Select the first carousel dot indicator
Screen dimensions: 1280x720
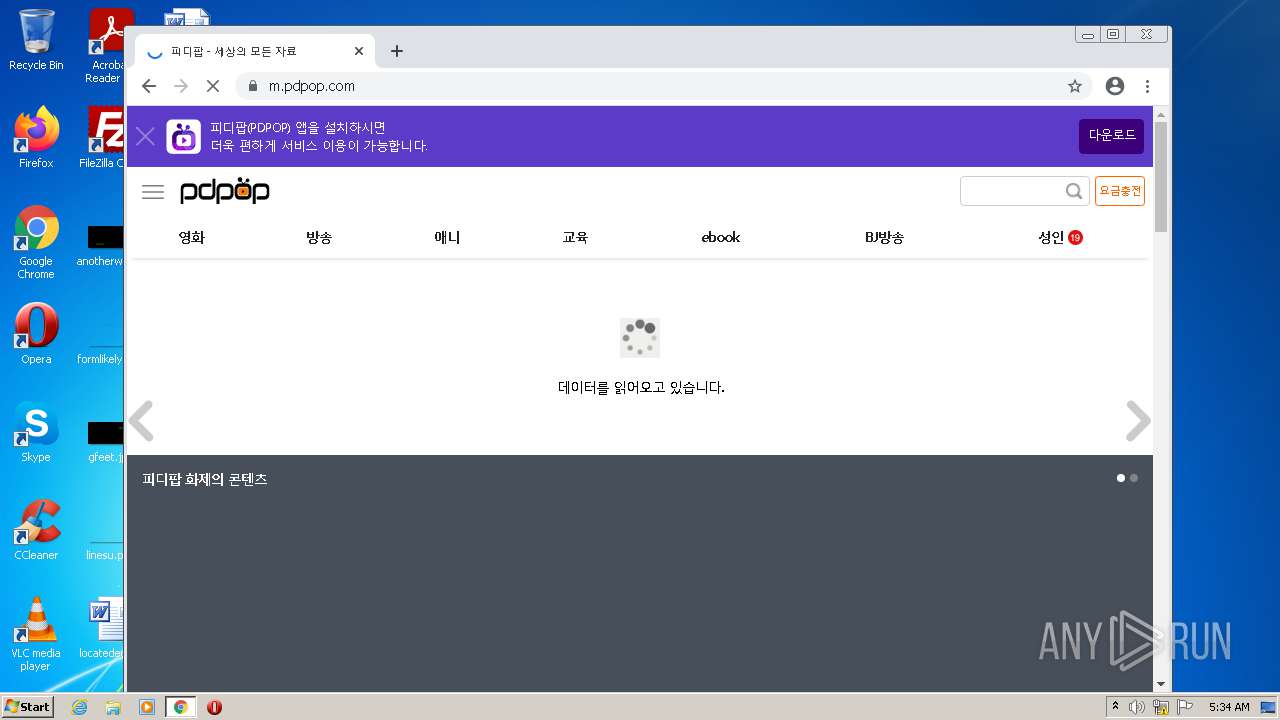(1121, 478)
